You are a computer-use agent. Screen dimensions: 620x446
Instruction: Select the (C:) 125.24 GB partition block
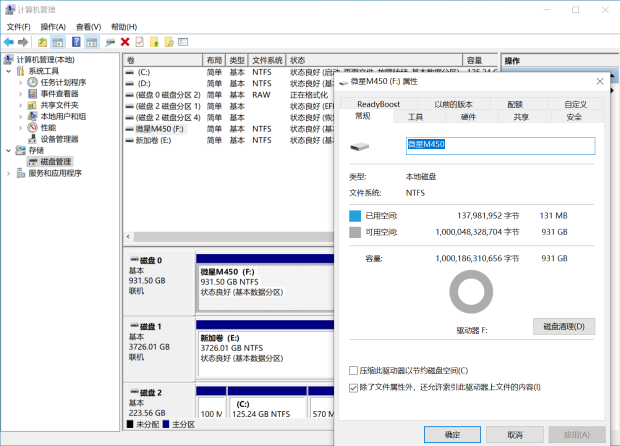coord(267,403)
